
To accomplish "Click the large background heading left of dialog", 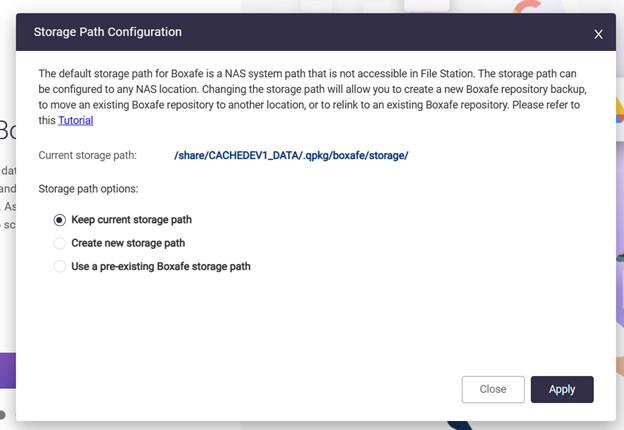I will pos(6,131).
